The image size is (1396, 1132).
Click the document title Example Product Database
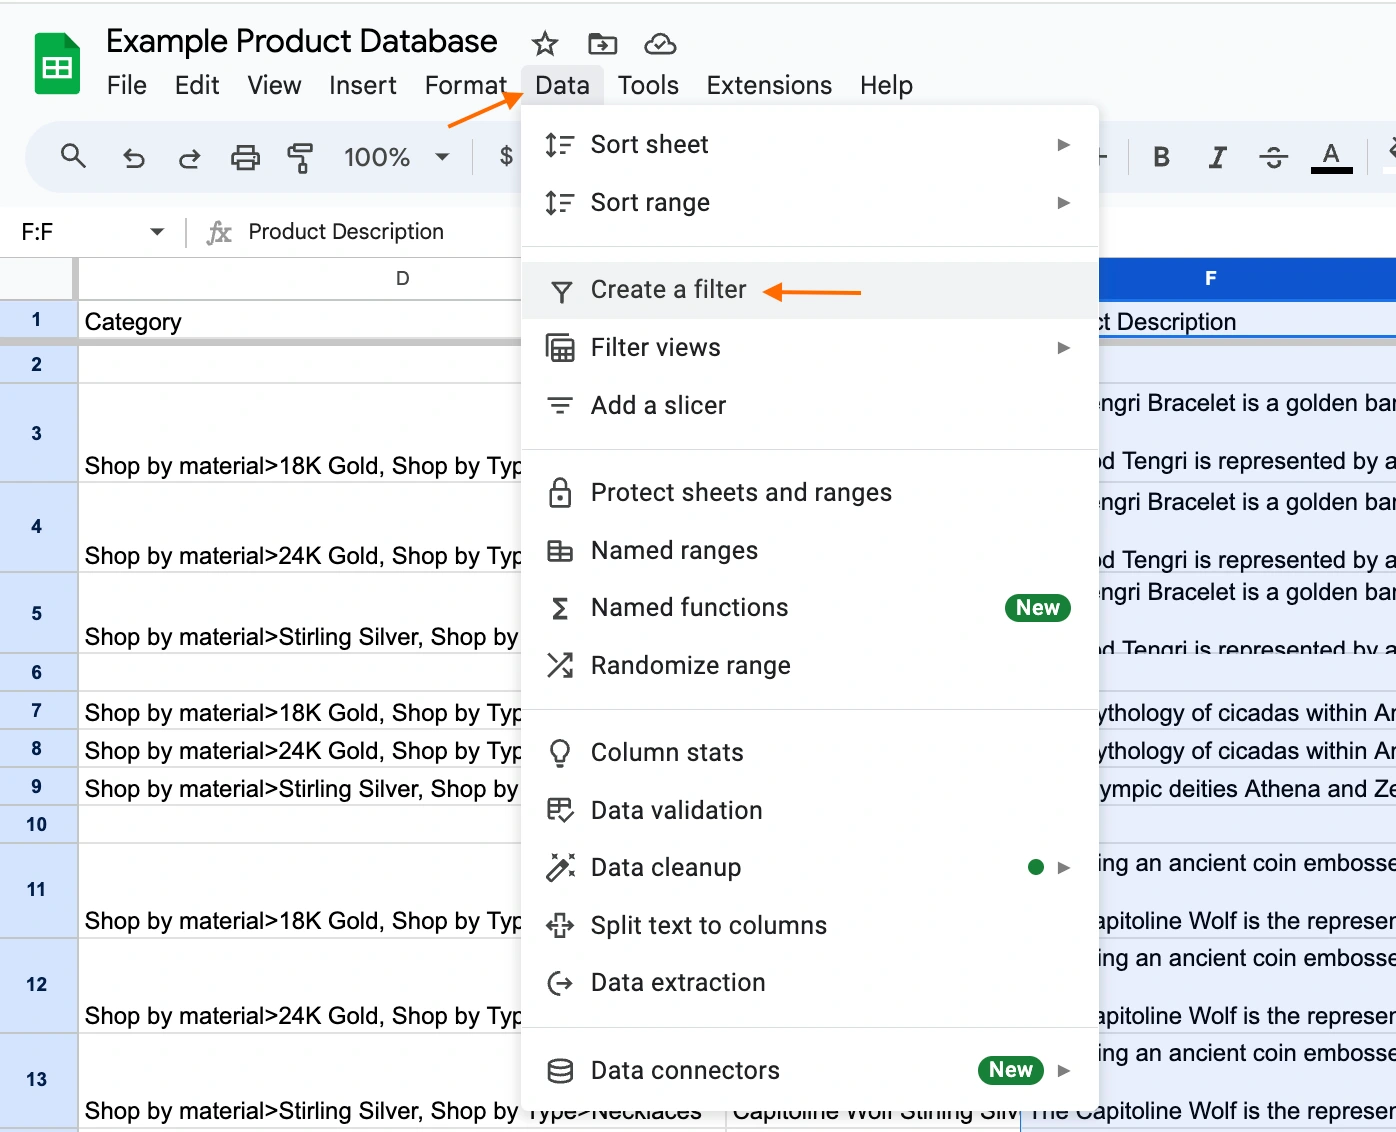301,42
